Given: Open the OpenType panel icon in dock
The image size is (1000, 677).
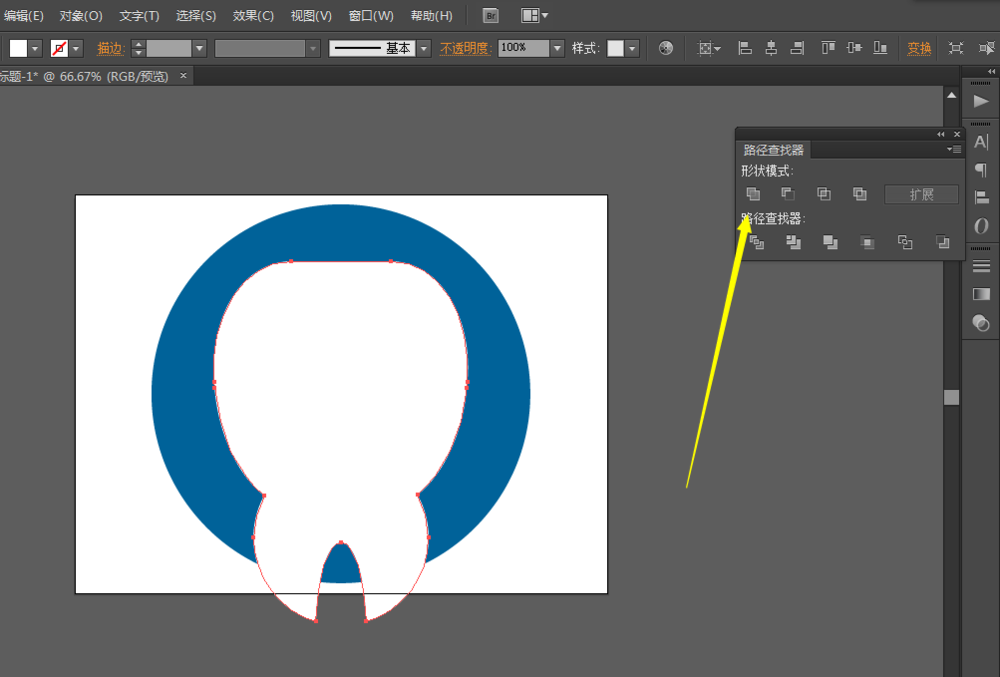Looking at the screenshot, I should tap(981, 226).
